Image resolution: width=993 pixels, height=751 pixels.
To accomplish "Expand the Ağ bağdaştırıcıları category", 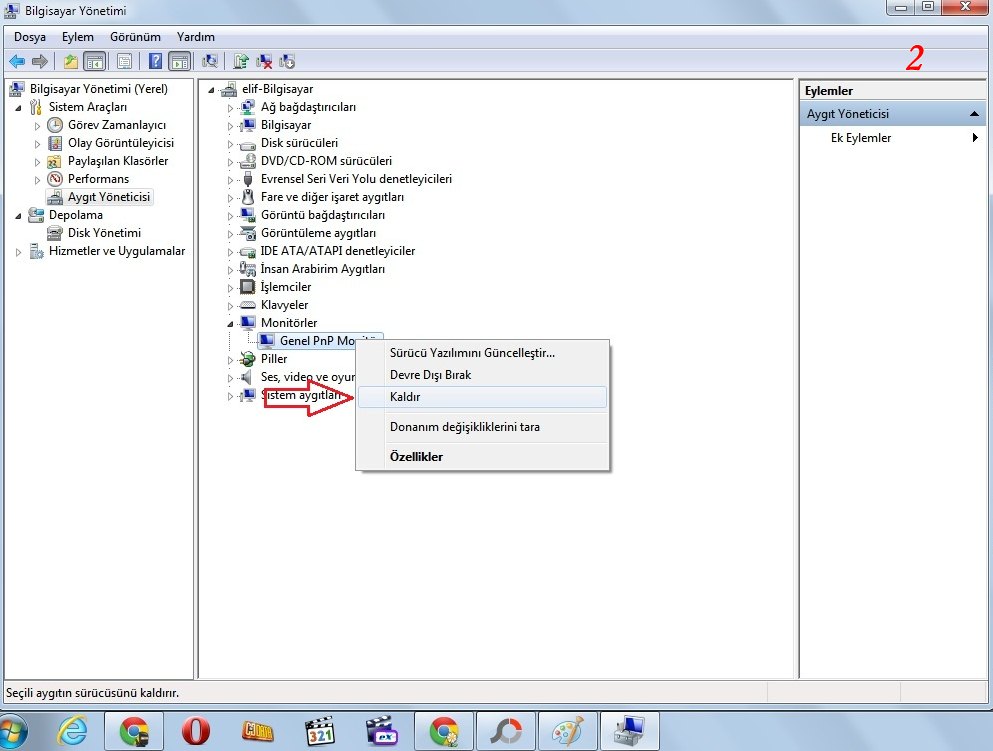I will [231, 108].
